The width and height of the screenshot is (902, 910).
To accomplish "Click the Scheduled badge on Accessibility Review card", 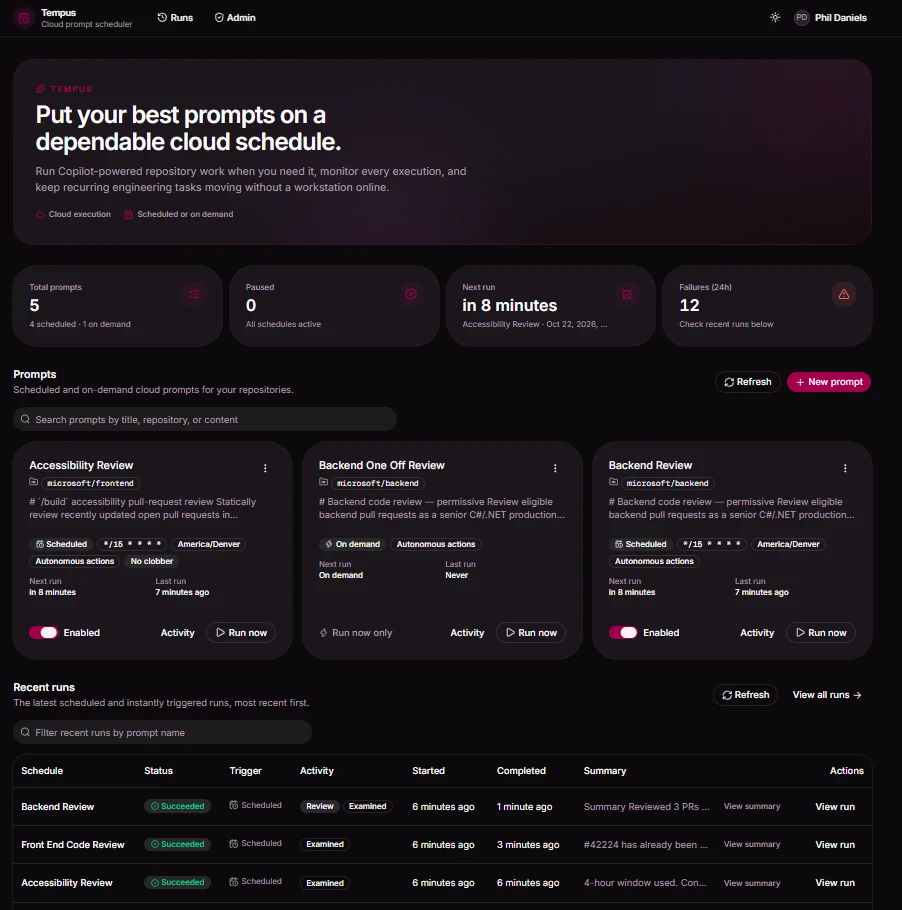I will click(x=61, y=544).
